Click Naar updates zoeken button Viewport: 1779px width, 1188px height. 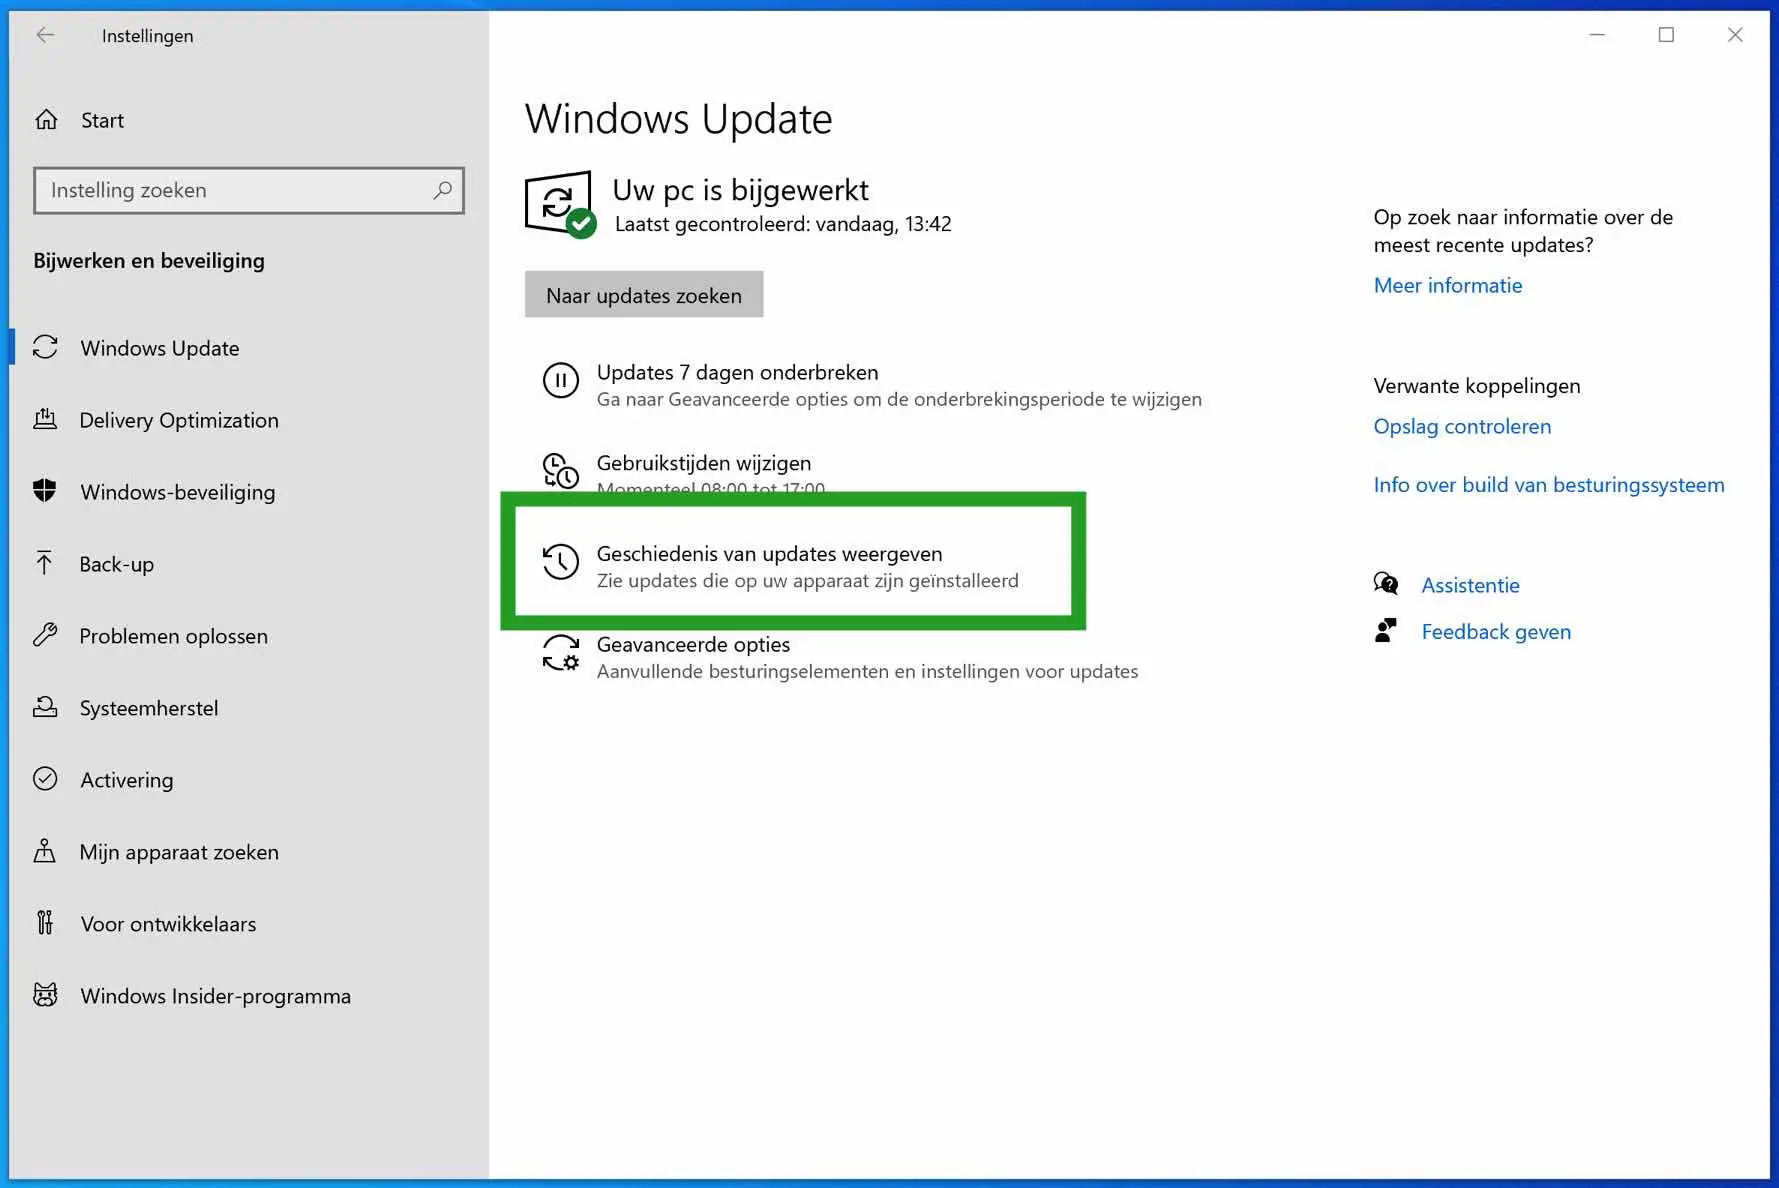tap(644, 295)
